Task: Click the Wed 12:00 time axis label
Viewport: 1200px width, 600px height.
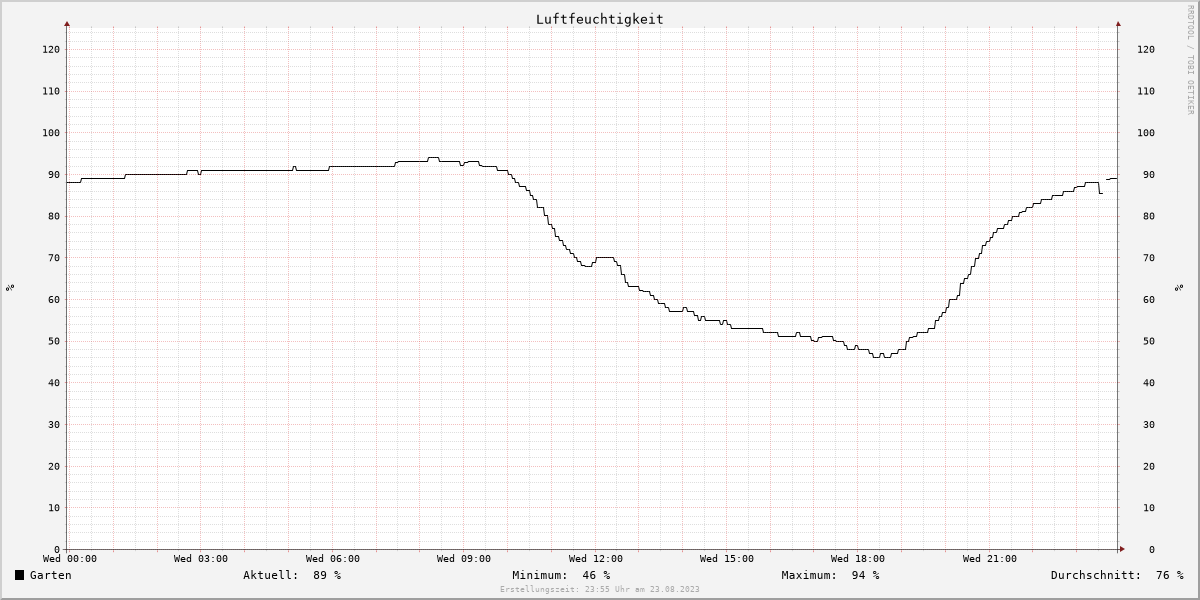Action: click(x=596, y=559)
